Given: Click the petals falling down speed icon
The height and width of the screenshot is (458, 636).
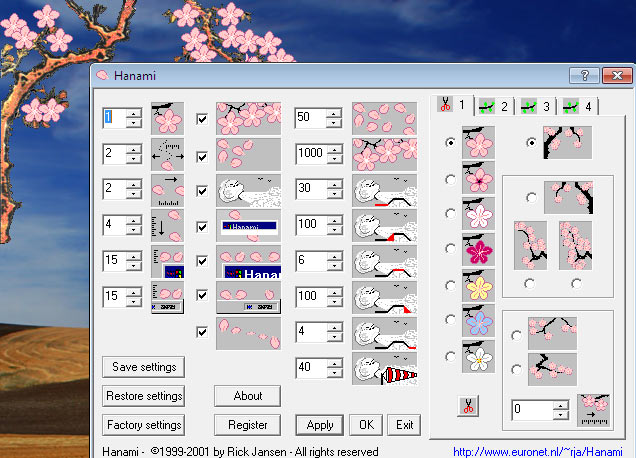Looking at the screenshot, I should pos(168,226).
